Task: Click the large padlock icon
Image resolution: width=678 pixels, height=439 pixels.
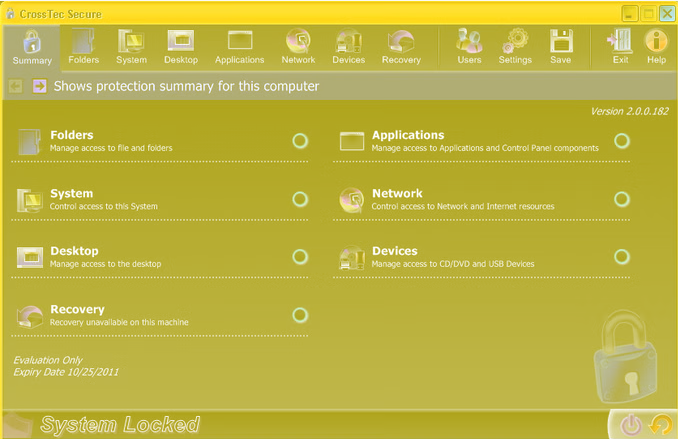Action: pyautogui.click(x=624, y=357)
